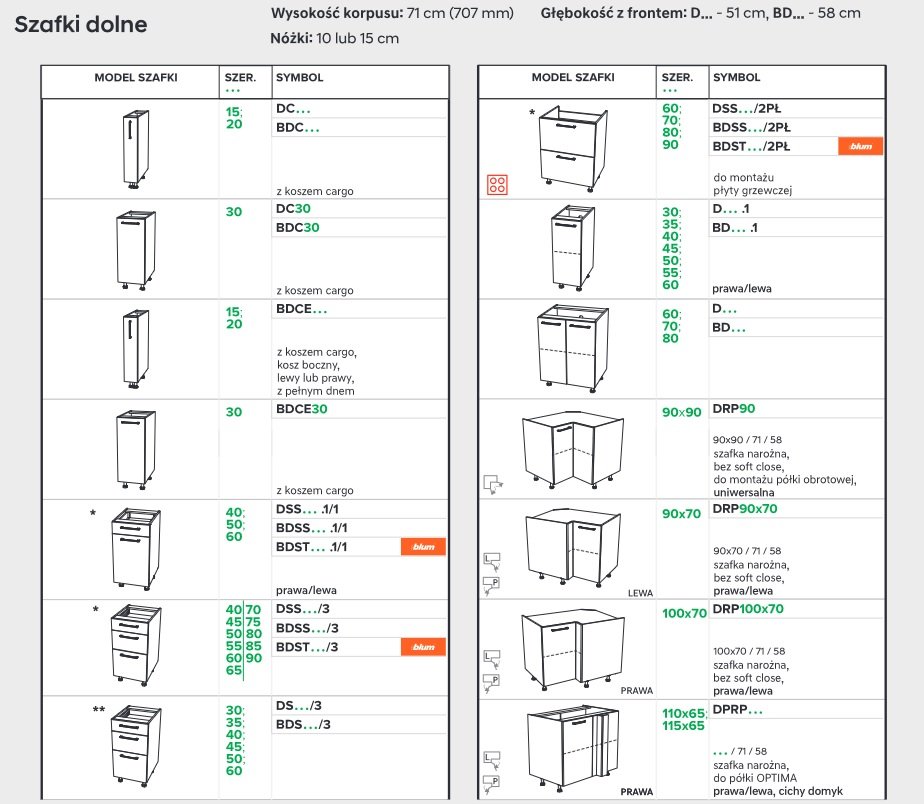
Task: Click the DRP90 corner cabinet drawing
Action: point(566,449)
